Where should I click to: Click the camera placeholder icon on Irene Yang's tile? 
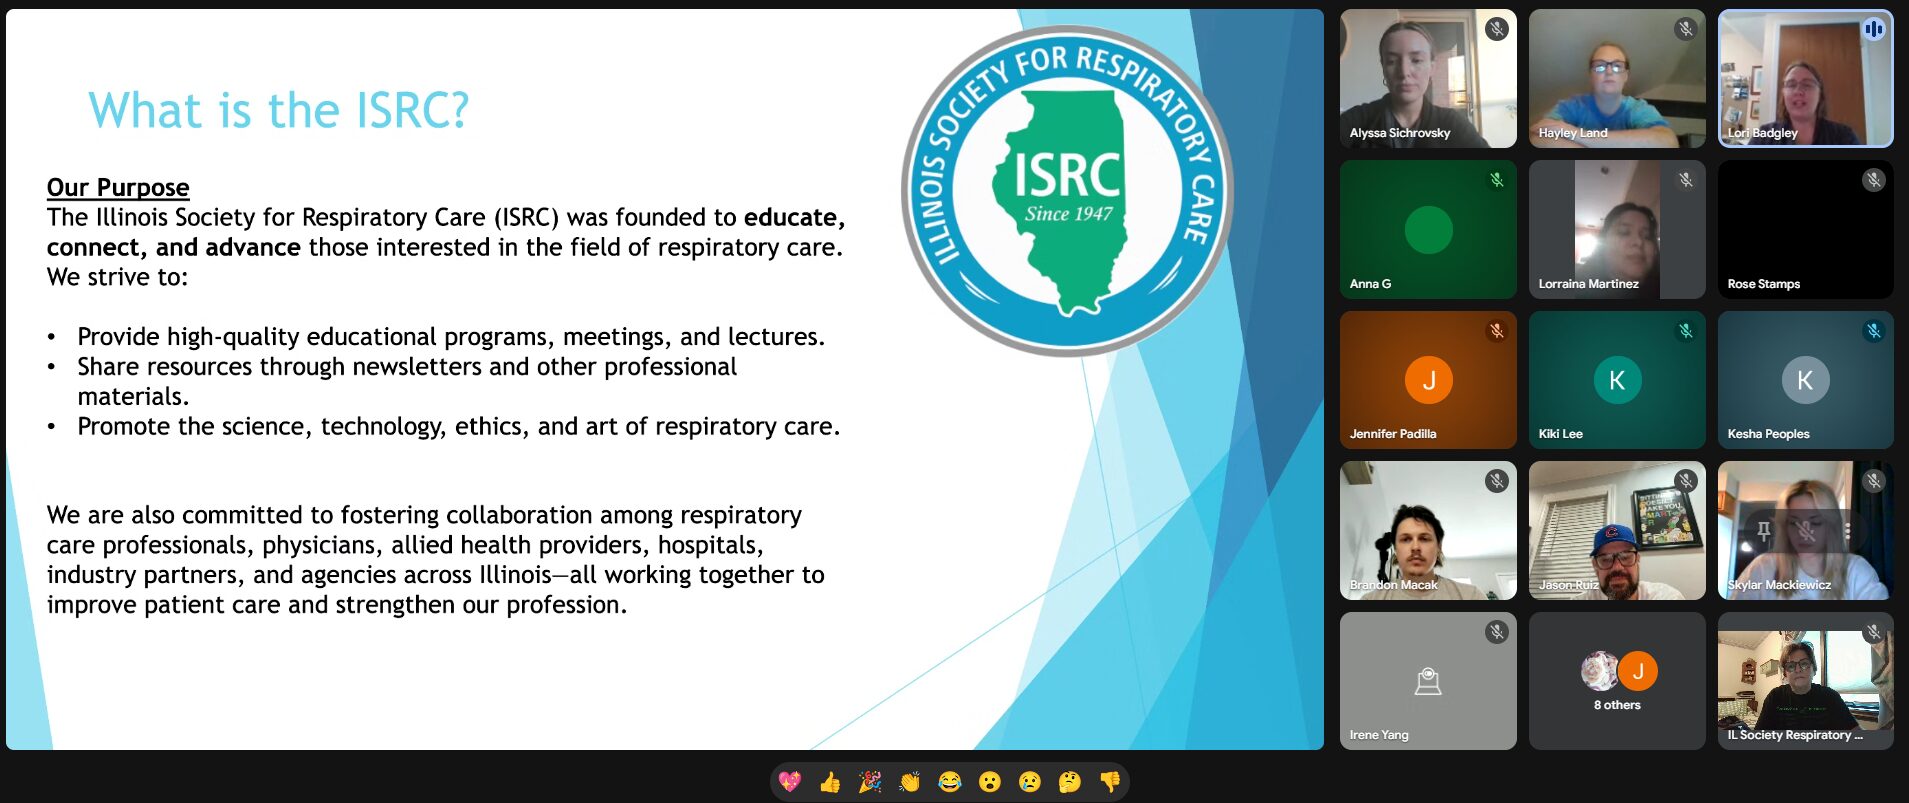[1428, 681]
